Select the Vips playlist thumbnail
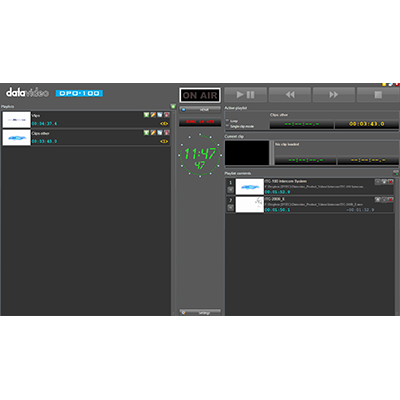The width and height of the screenshot is (400, 400). coord(17,120)
